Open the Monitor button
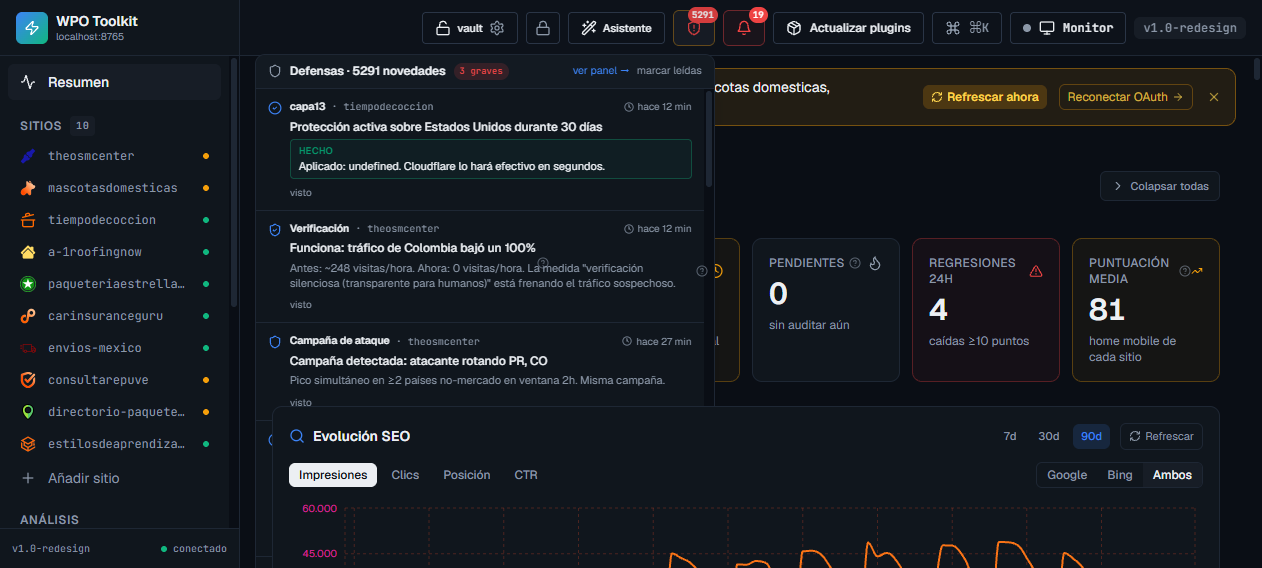The width and height of the screenshot is (1262, 568). click(x=1068, y=28)
